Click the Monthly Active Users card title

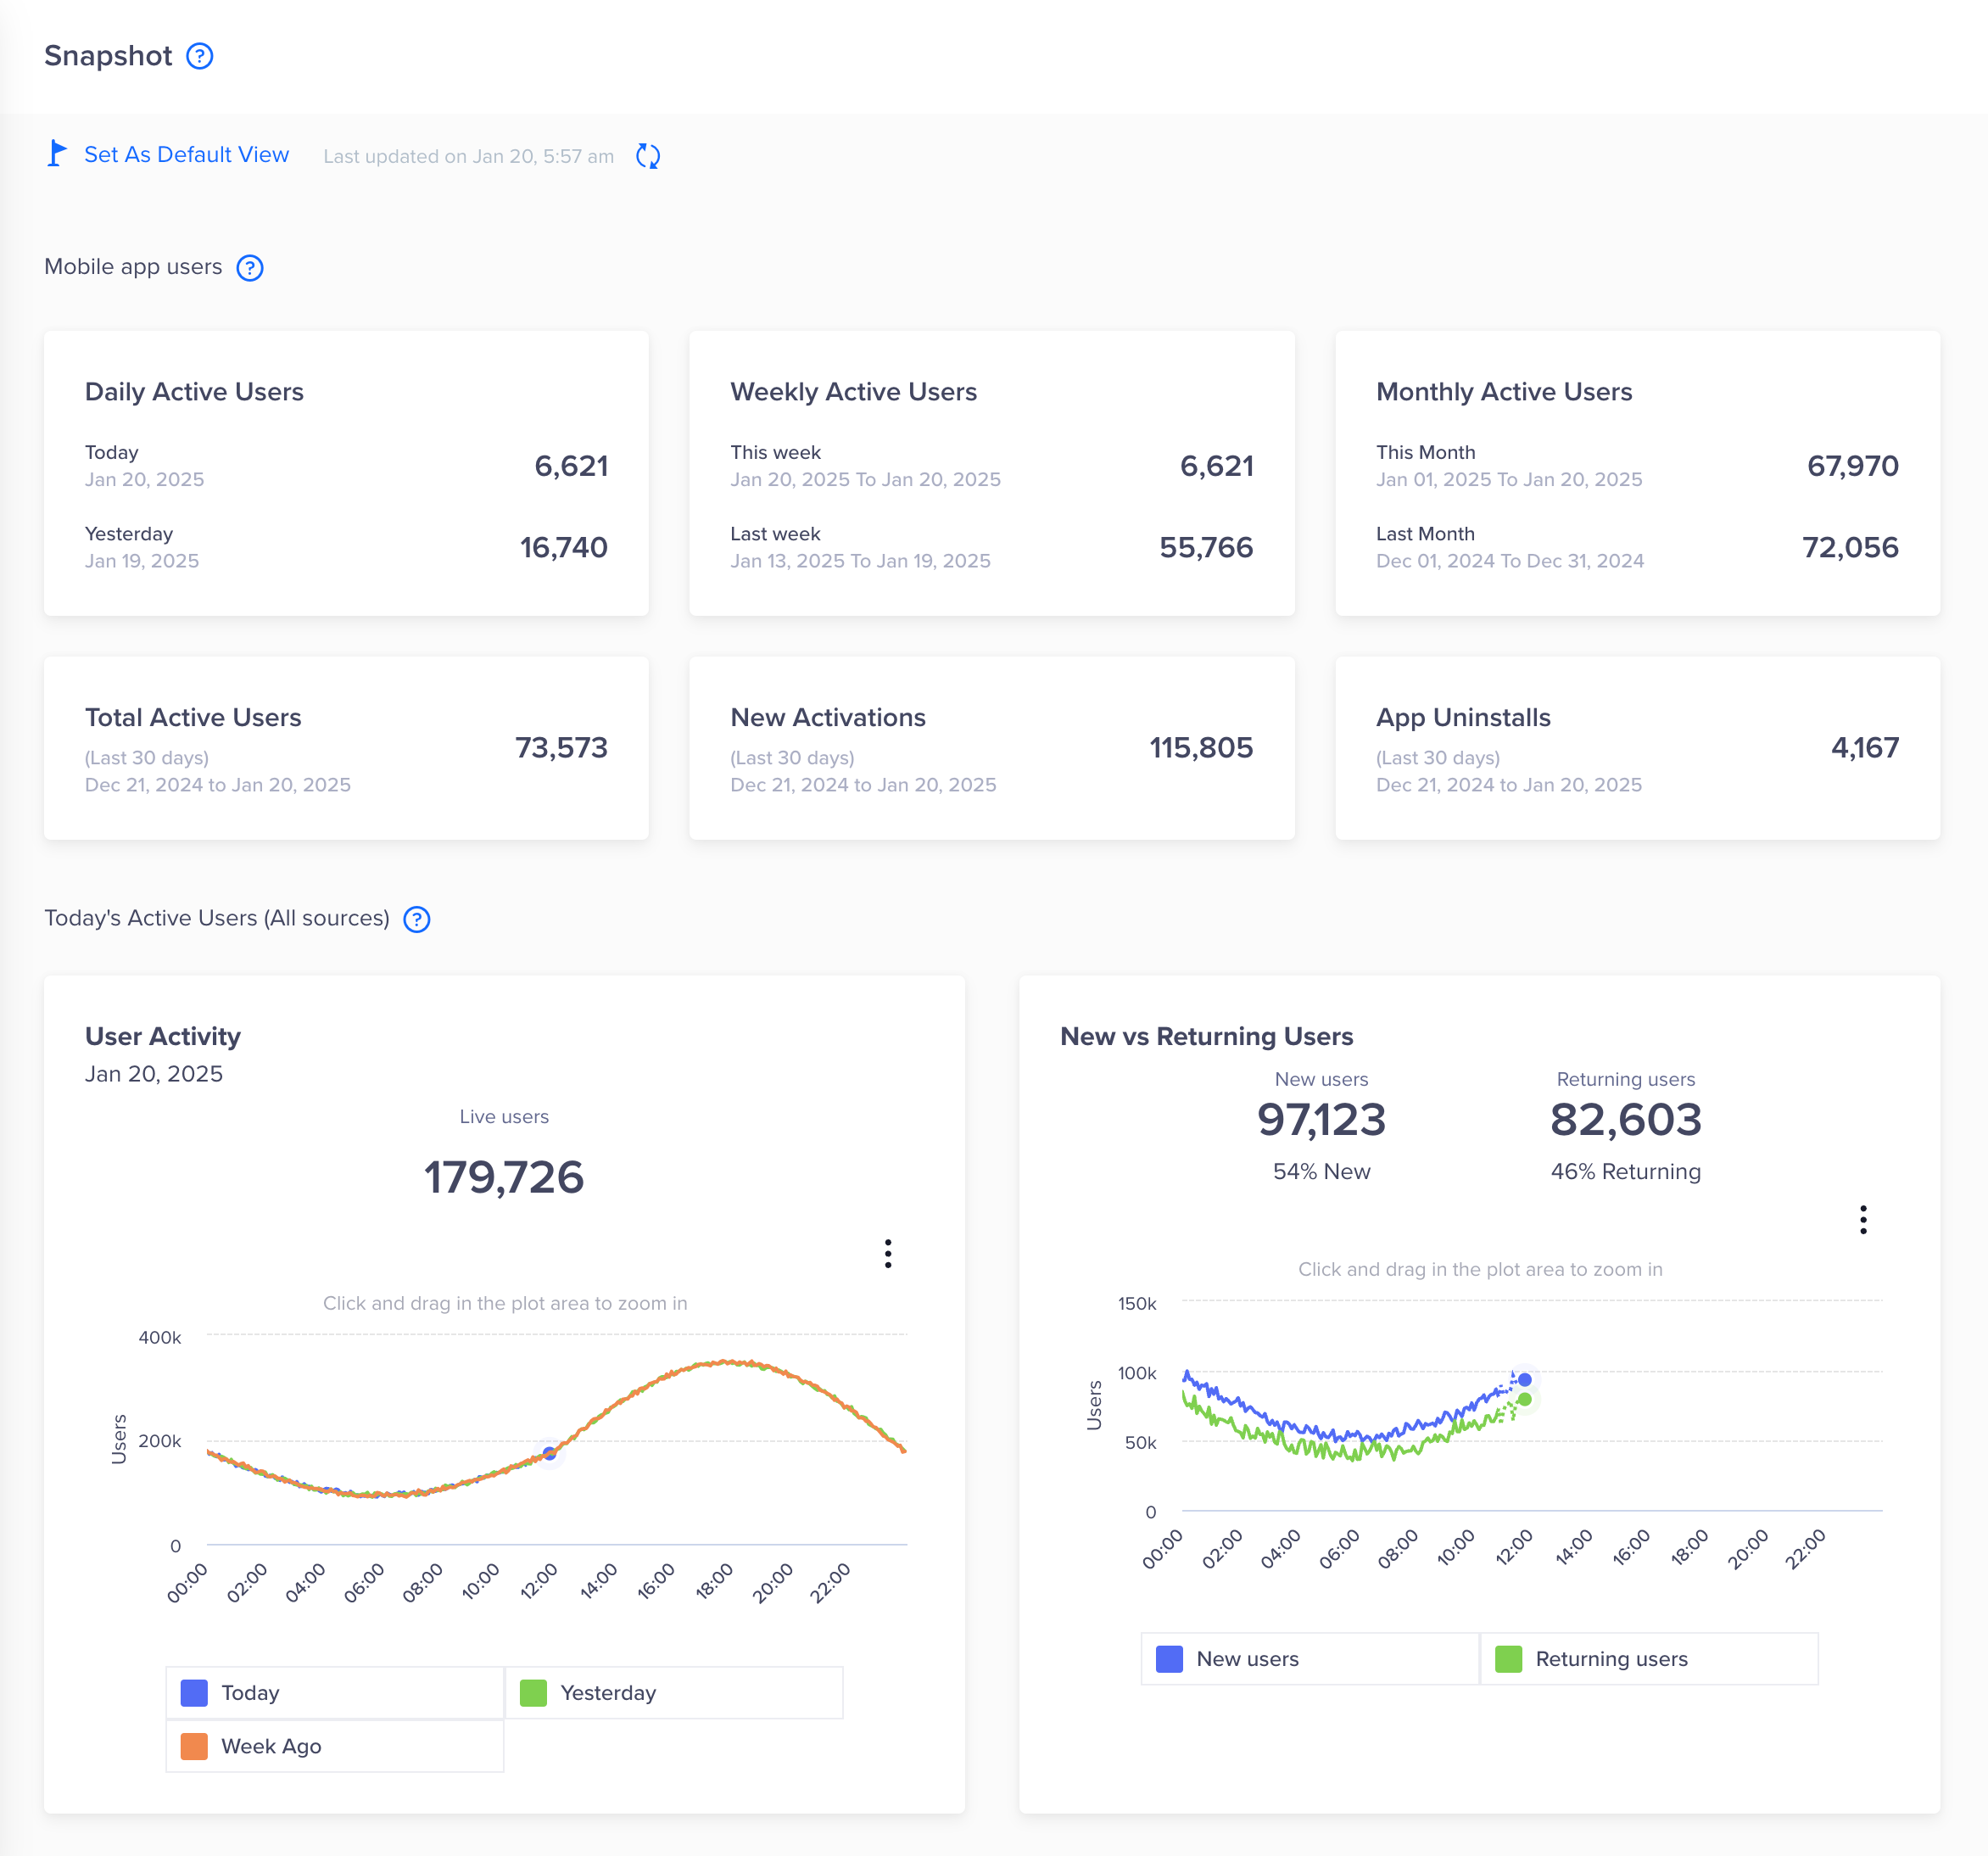pyautogui.click(x=1504, y=392)
